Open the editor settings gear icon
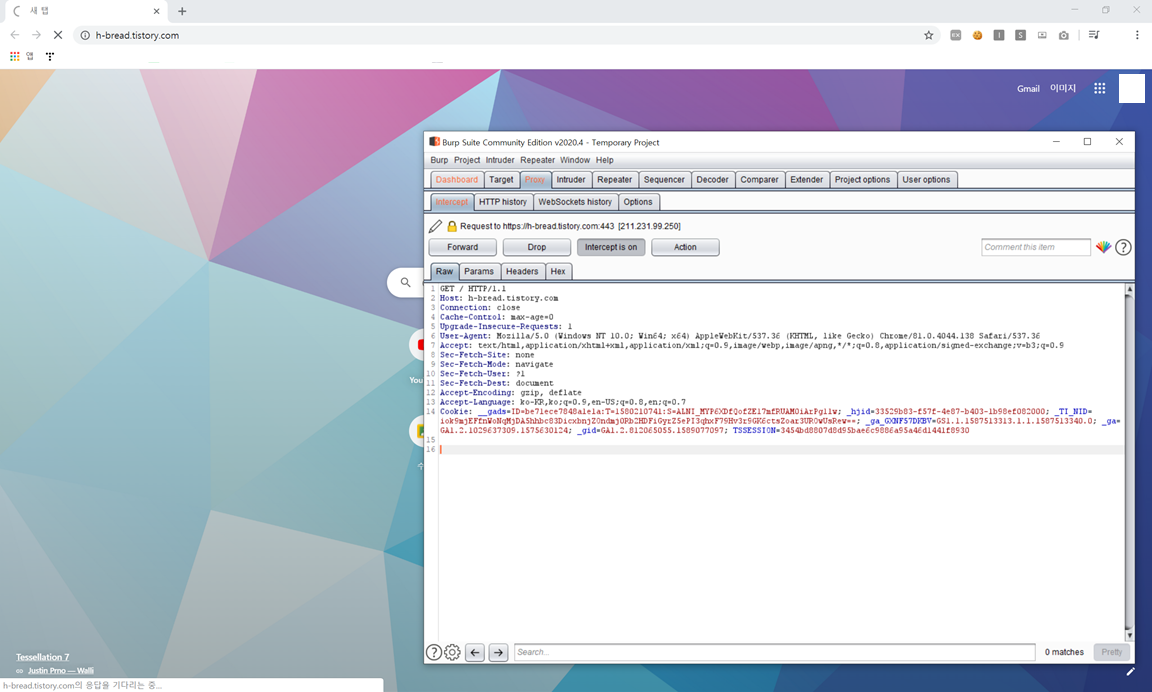The height and width of the screenshot is (692, 1152). tap(453, 652)
